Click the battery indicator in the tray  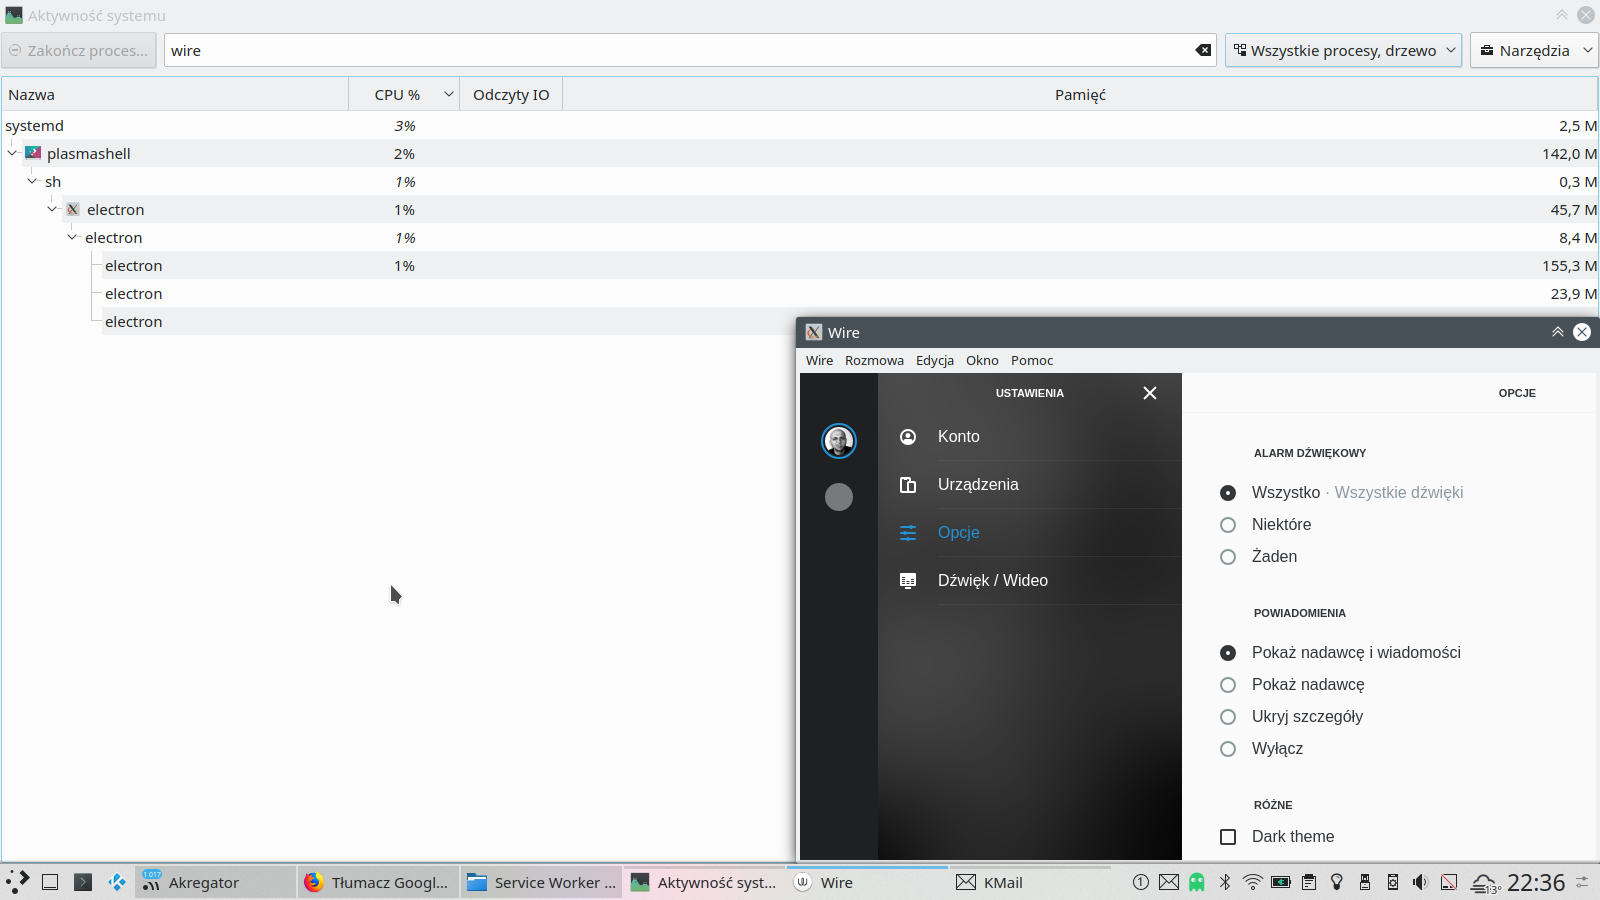point(1281,883)
